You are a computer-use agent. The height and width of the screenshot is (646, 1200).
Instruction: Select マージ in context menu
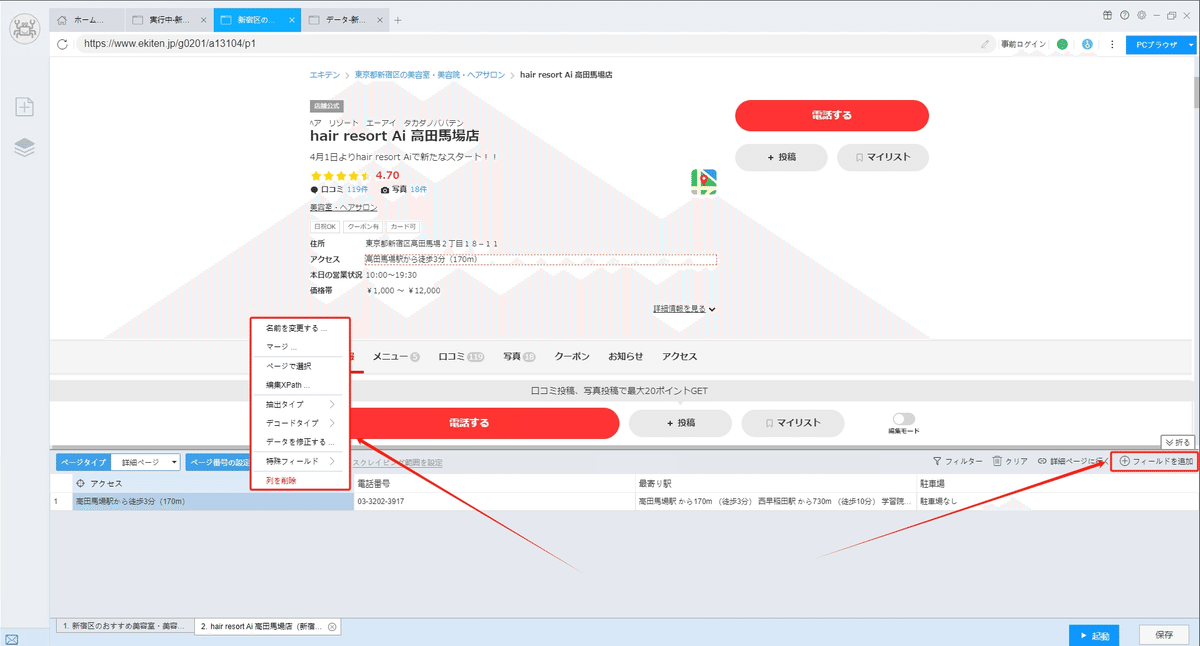(282, 347)
